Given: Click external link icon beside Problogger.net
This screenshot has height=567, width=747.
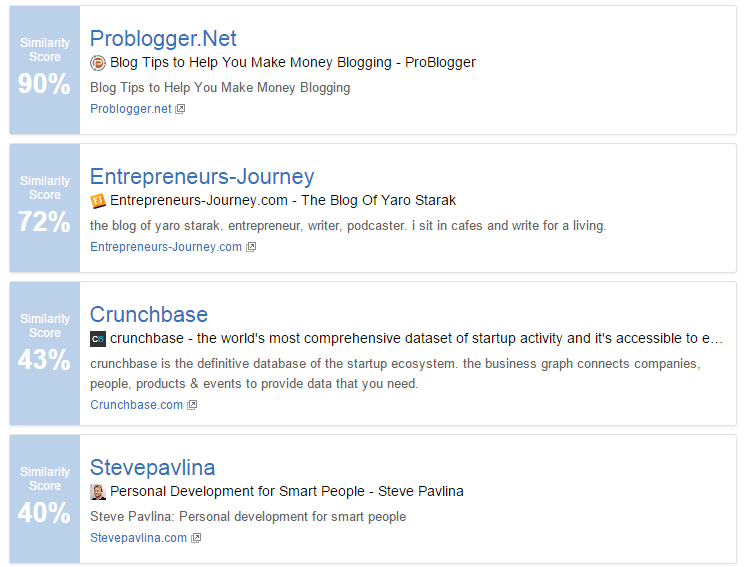Looking at the screenshot, I should [x=180, y=109].
